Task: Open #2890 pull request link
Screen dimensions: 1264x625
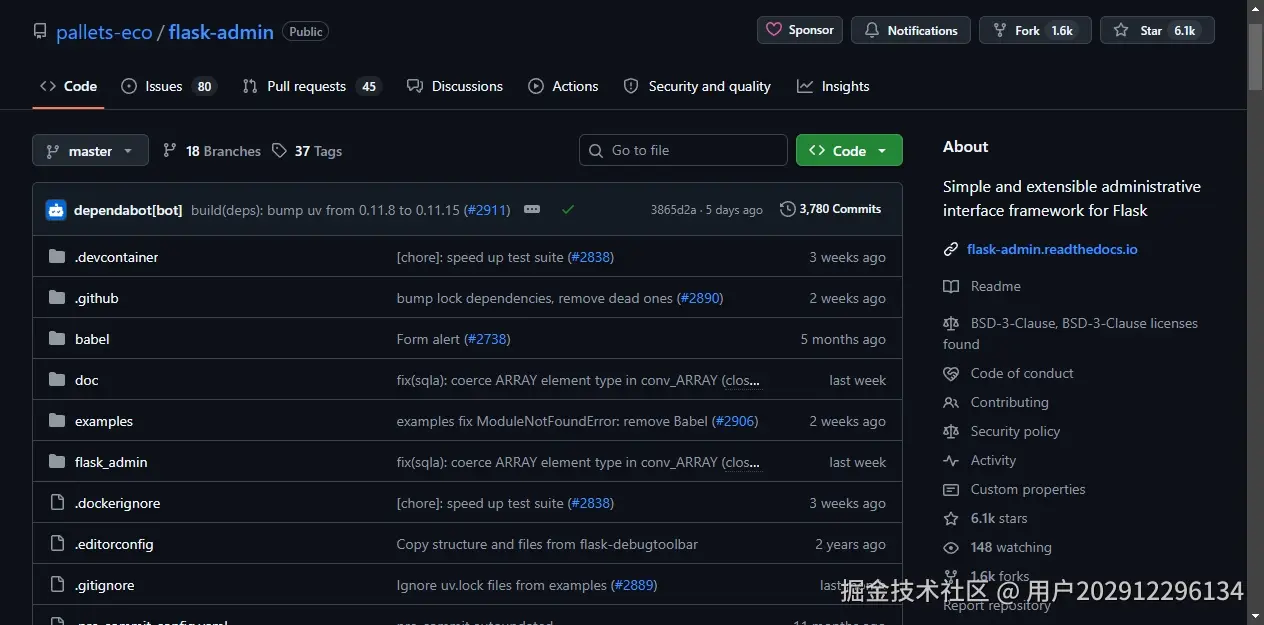Action: coord(700,298)
